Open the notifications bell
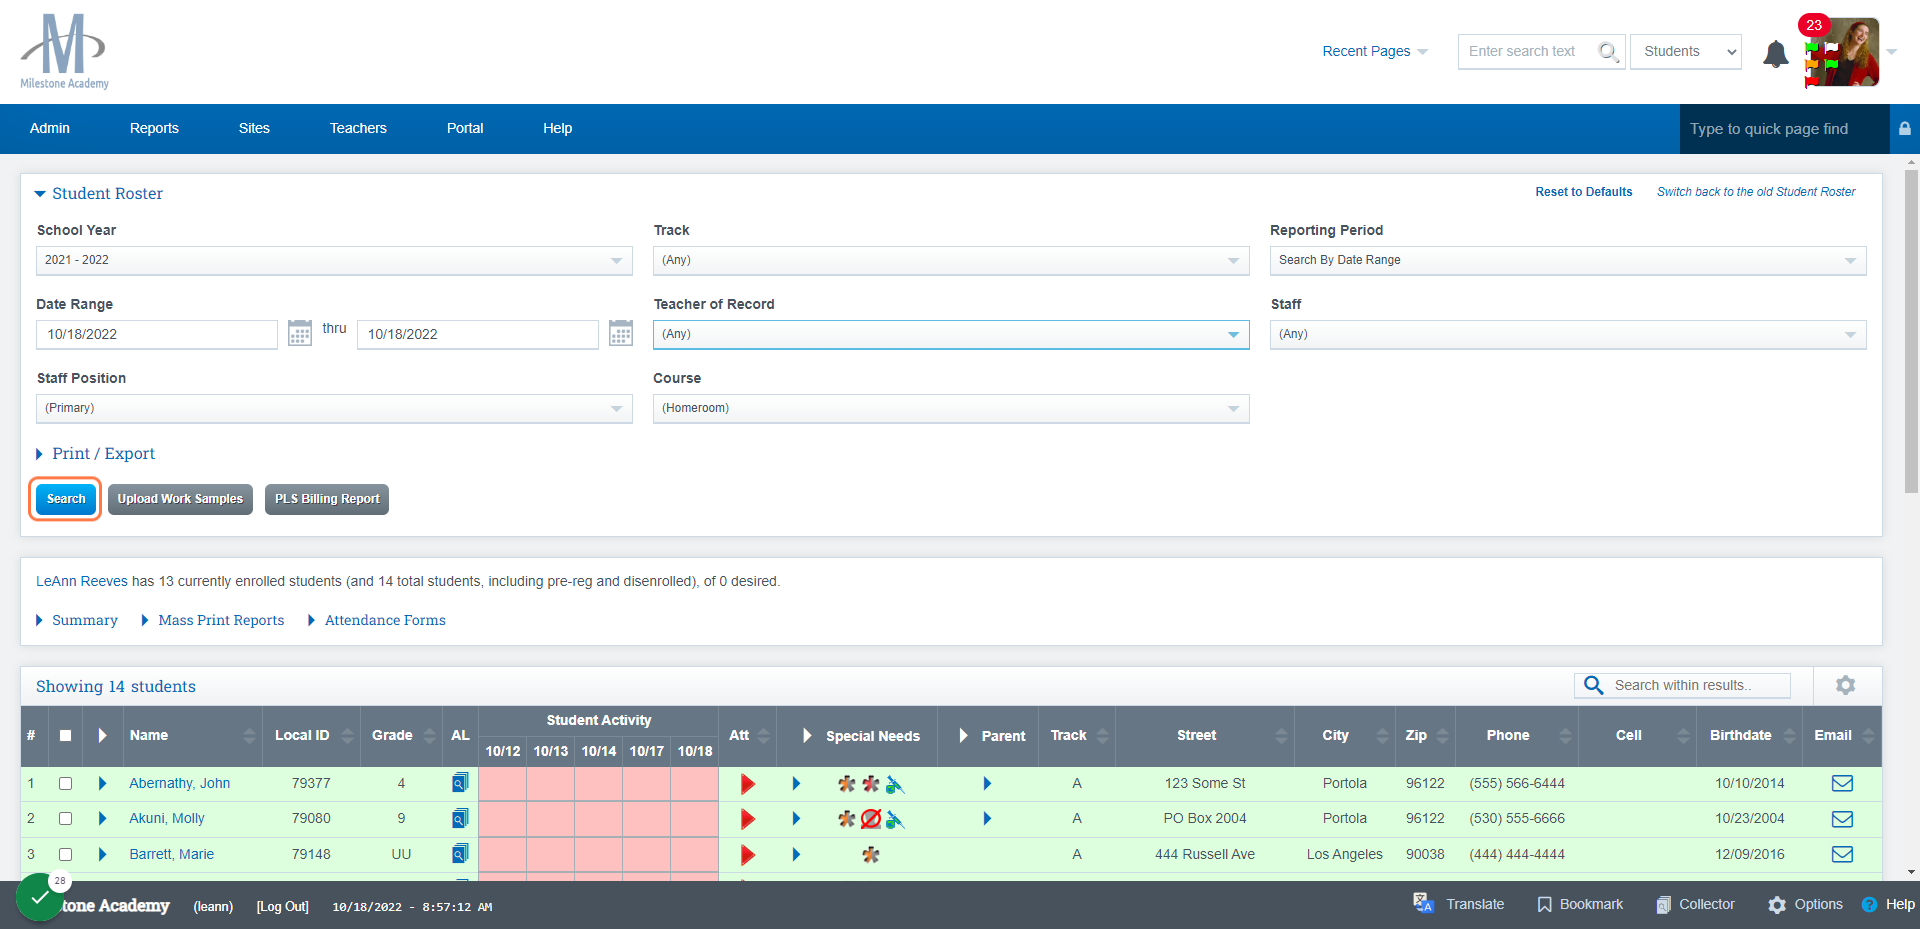The width and height of the screenshot is (1920, 929). click(x=1776, y=53)
